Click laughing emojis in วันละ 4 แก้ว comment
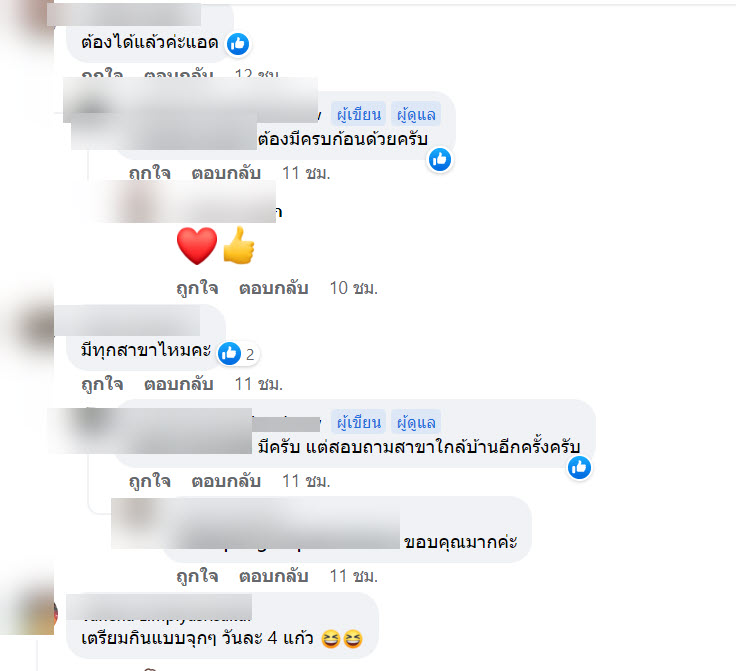736x671 pixels. click(x=342, y=639)
